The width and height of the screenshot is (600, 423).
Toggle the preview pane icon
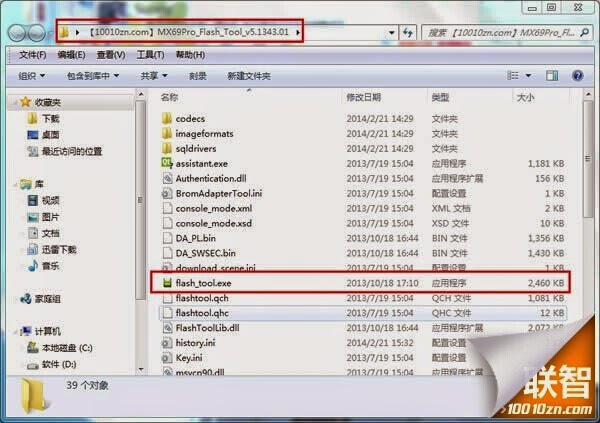coord(552,75)
